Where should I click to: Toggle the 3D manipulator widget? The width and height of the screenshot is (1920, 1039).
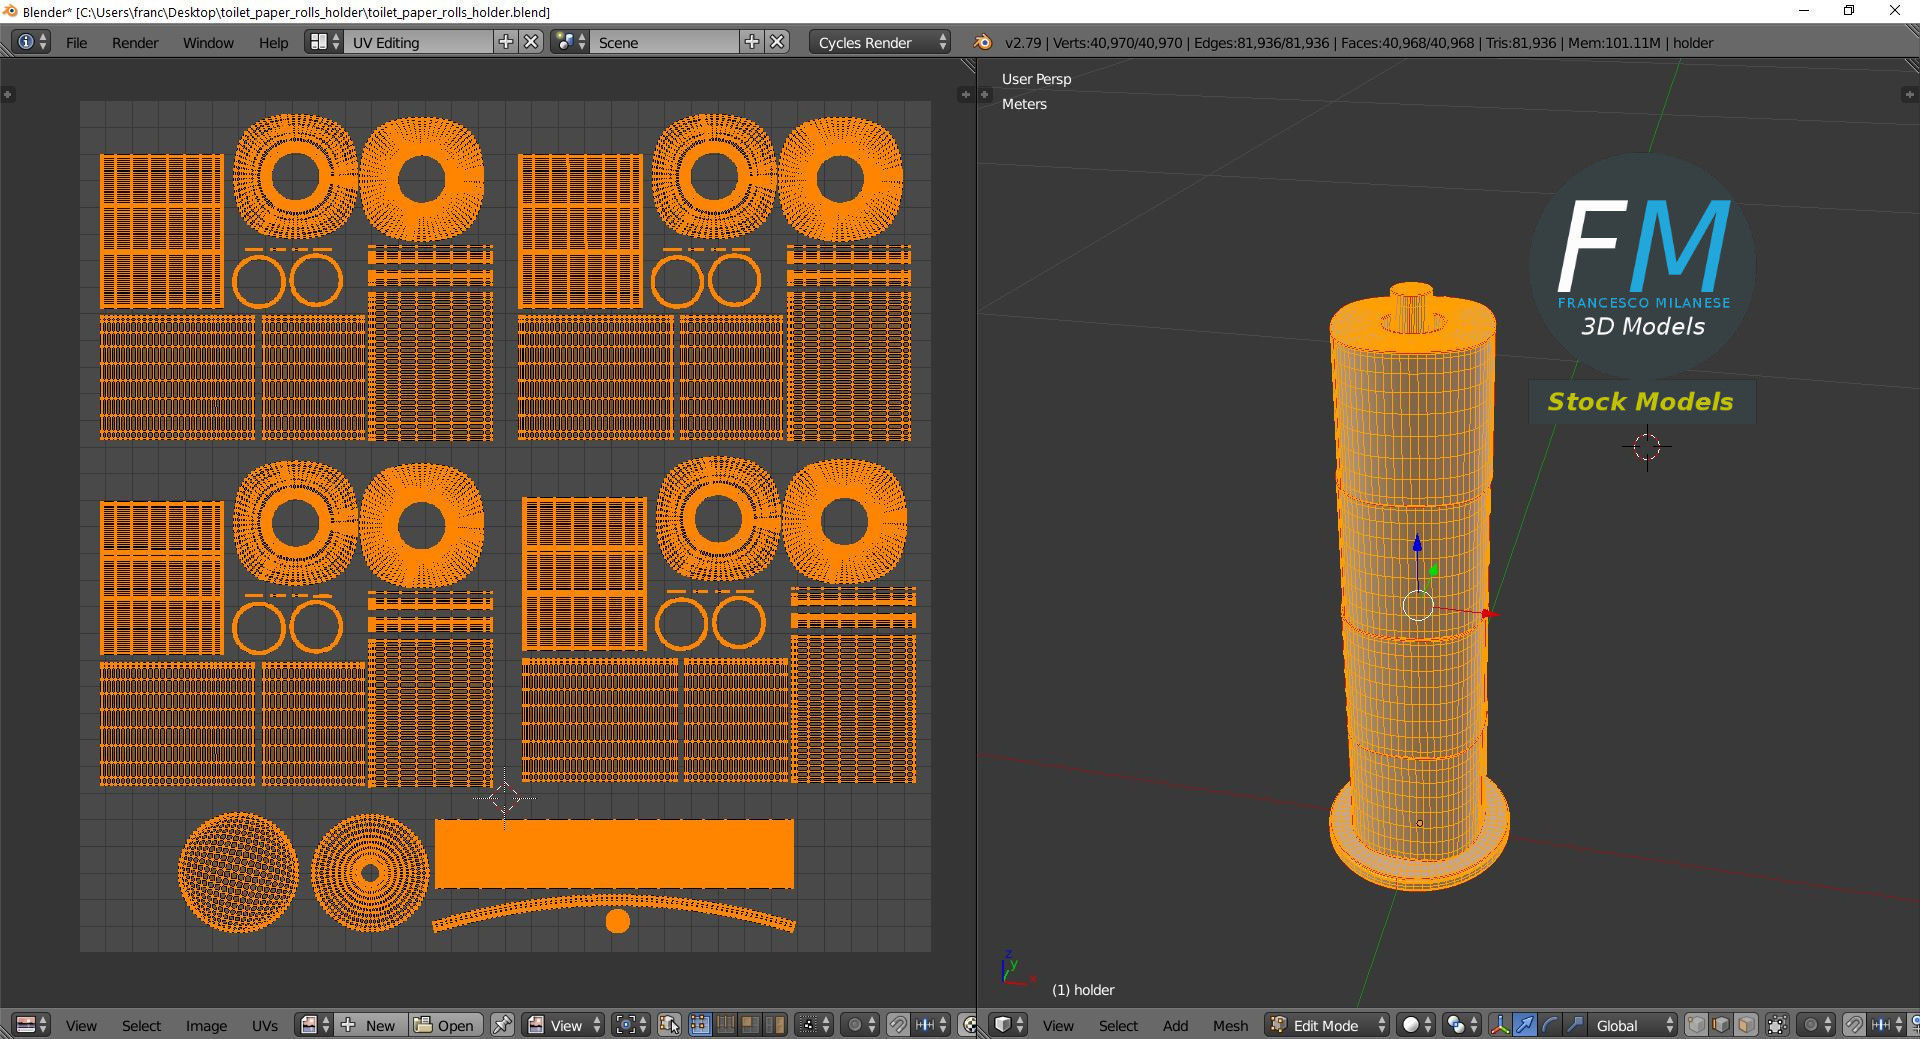pyautogui.click(x=1500, y=1025)
